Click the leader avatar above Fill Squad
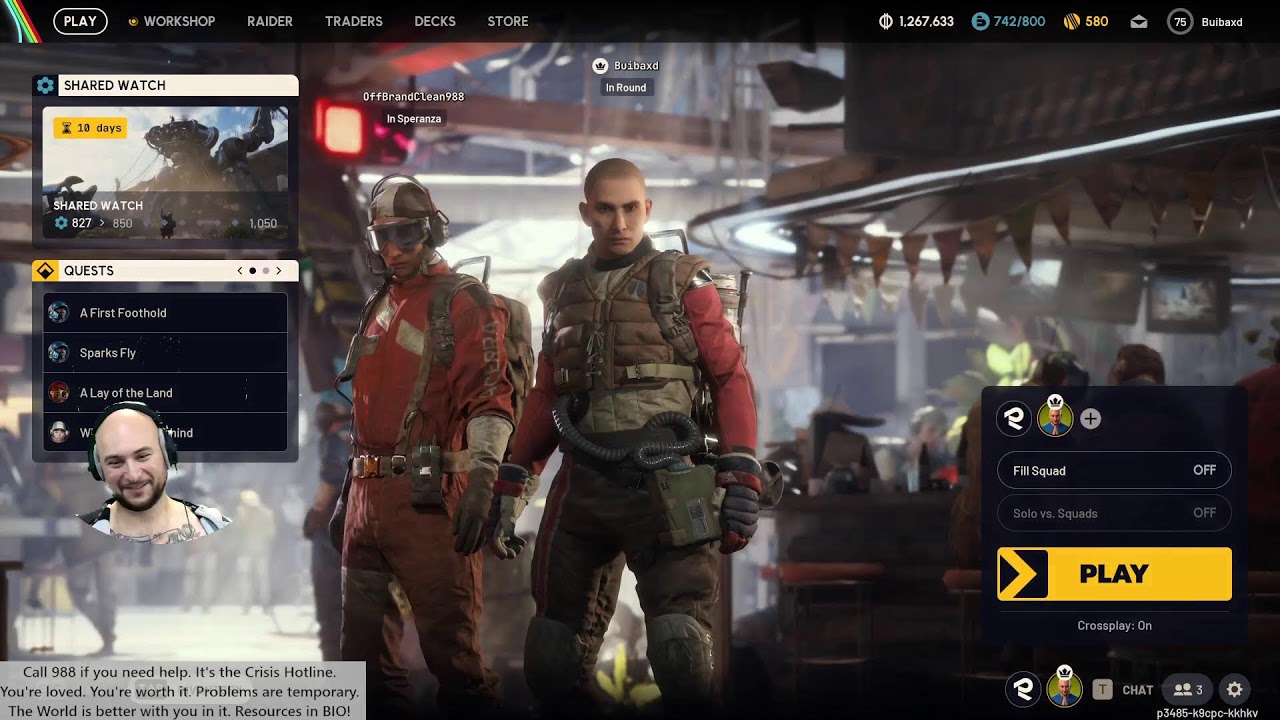This screenshot has width=1280, height=720. tap(1055, 417)
